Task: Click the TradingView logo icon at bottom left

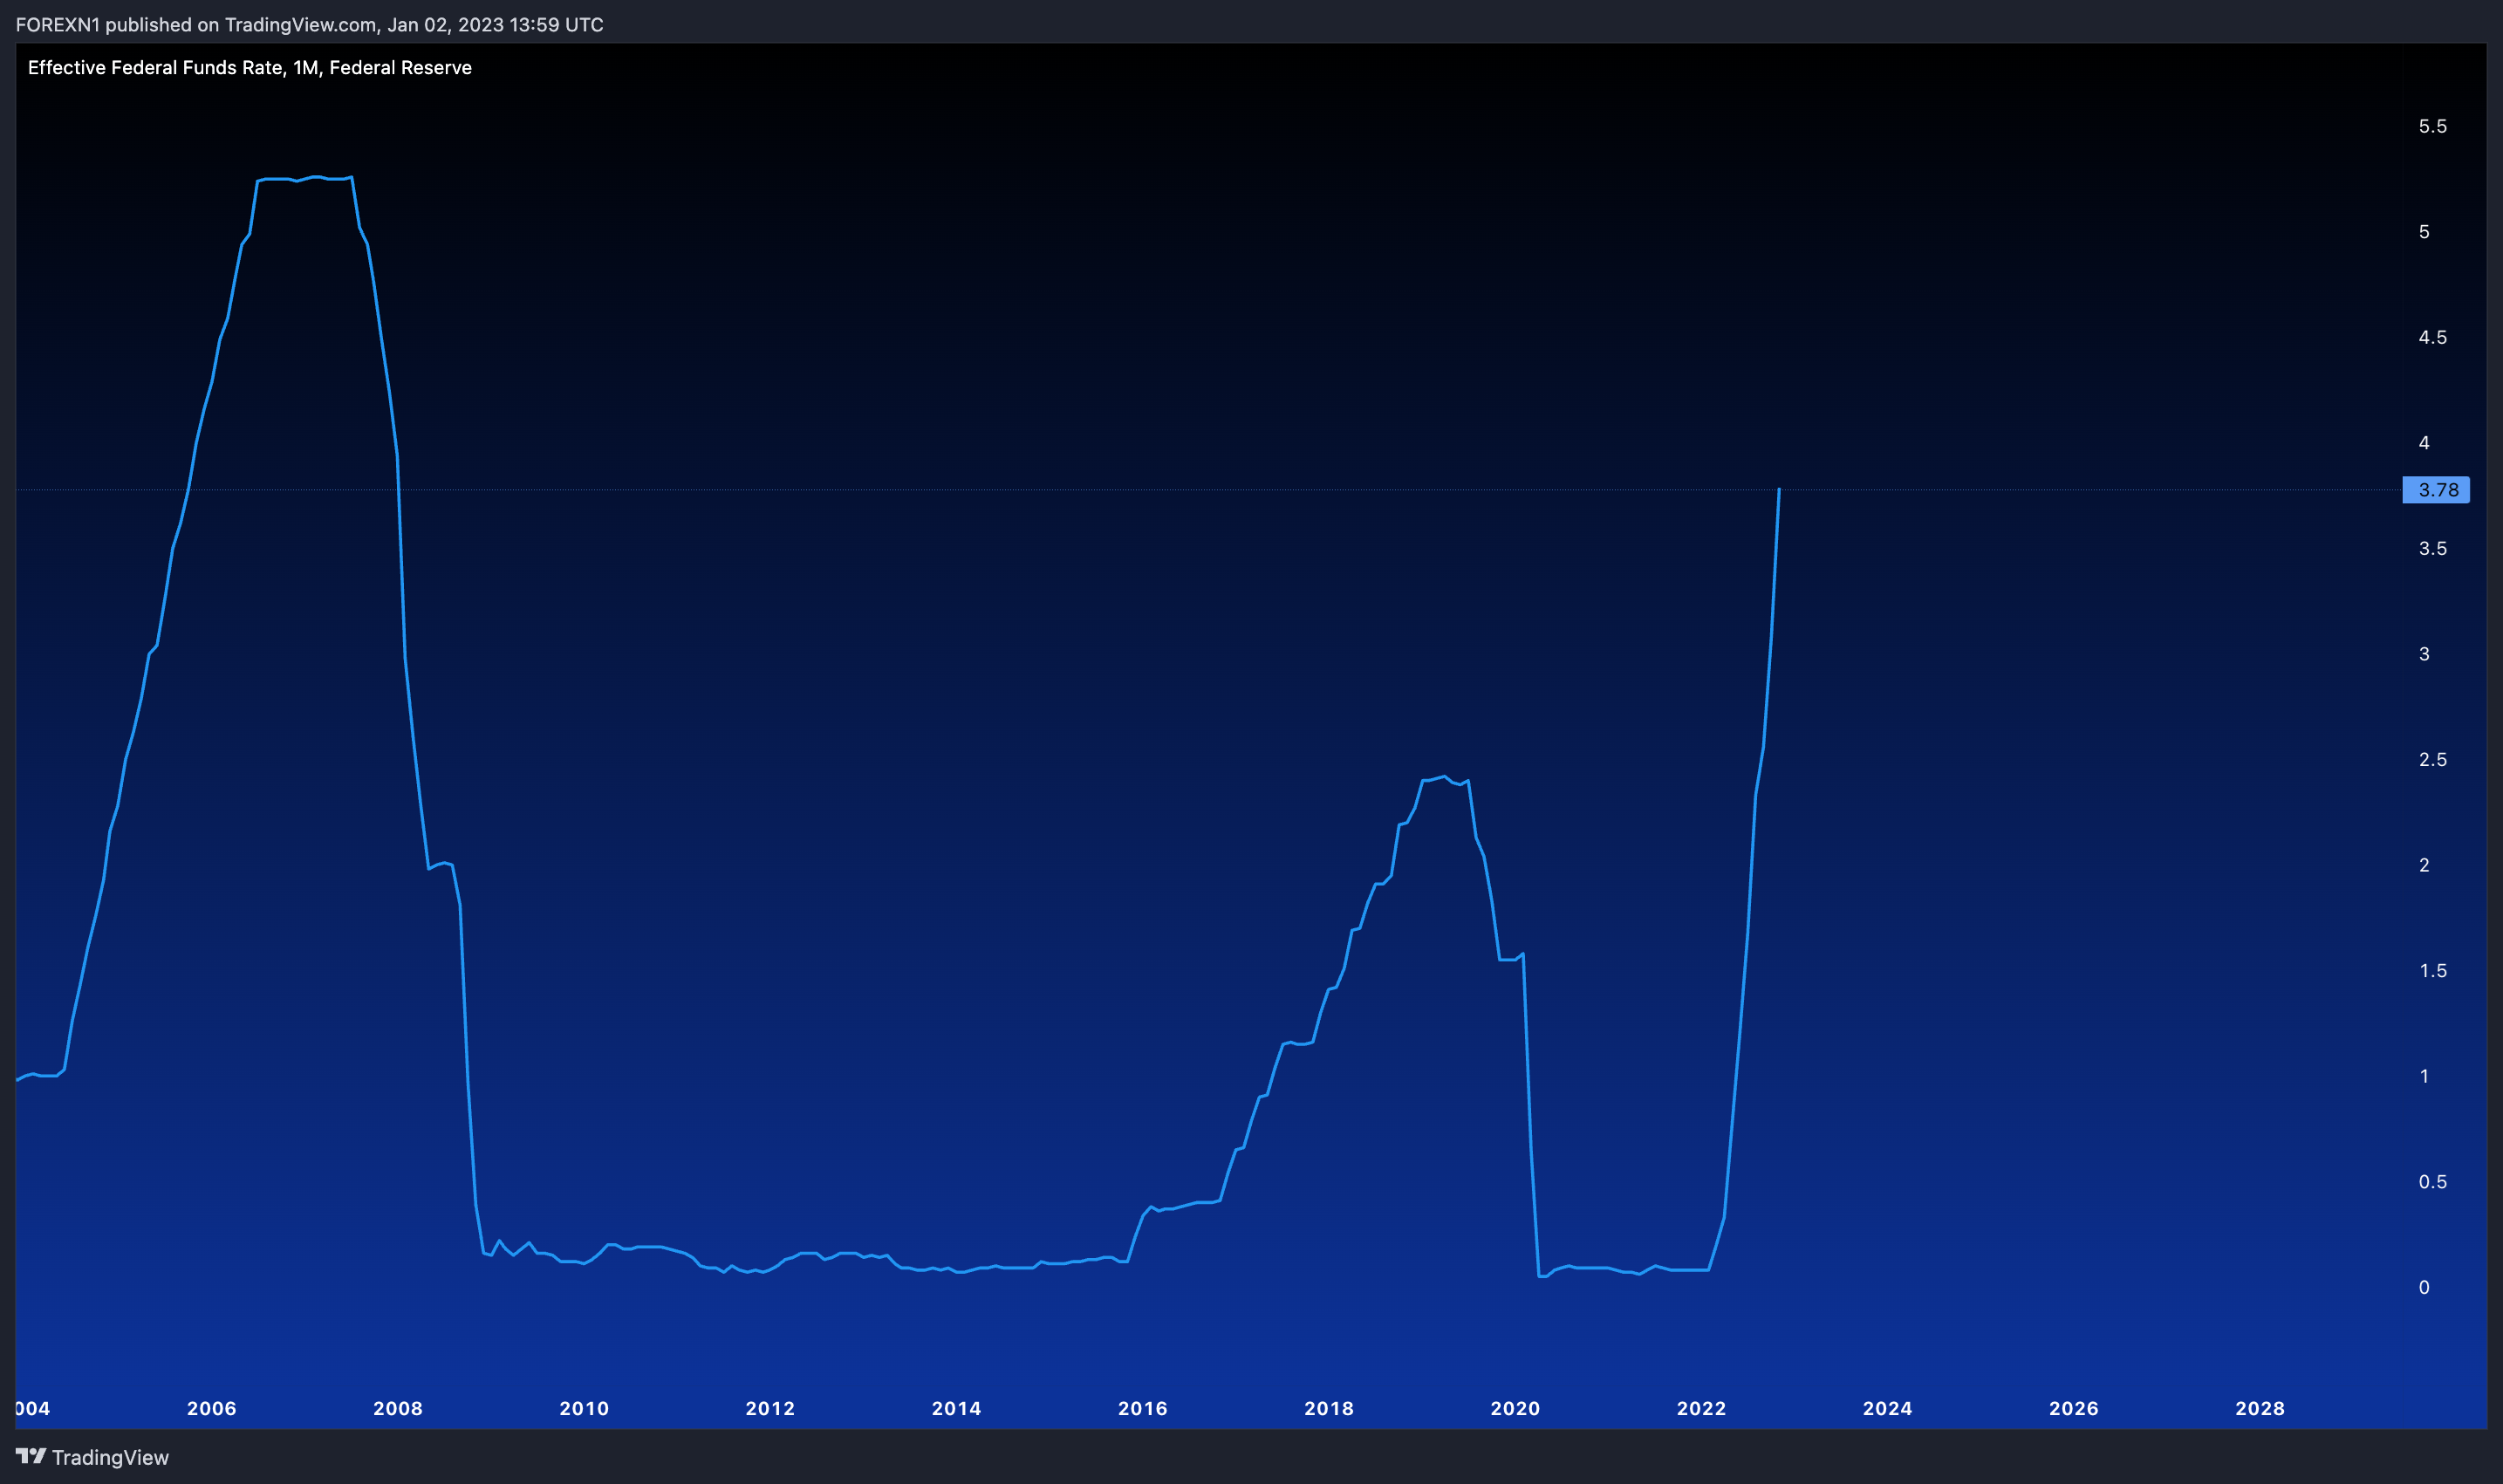Action: click(31, 1456)
